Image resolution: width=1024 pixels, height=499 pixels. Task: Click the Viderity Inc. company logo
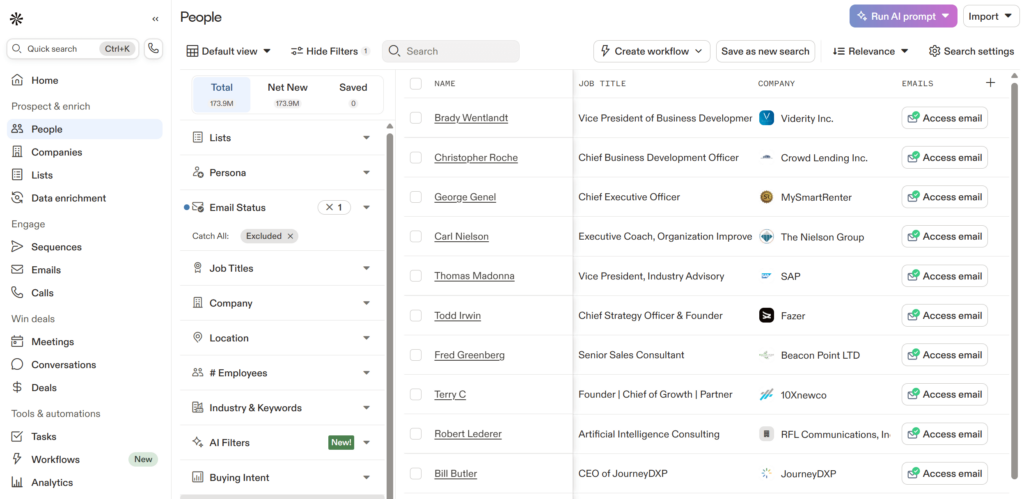pos(767,118)
